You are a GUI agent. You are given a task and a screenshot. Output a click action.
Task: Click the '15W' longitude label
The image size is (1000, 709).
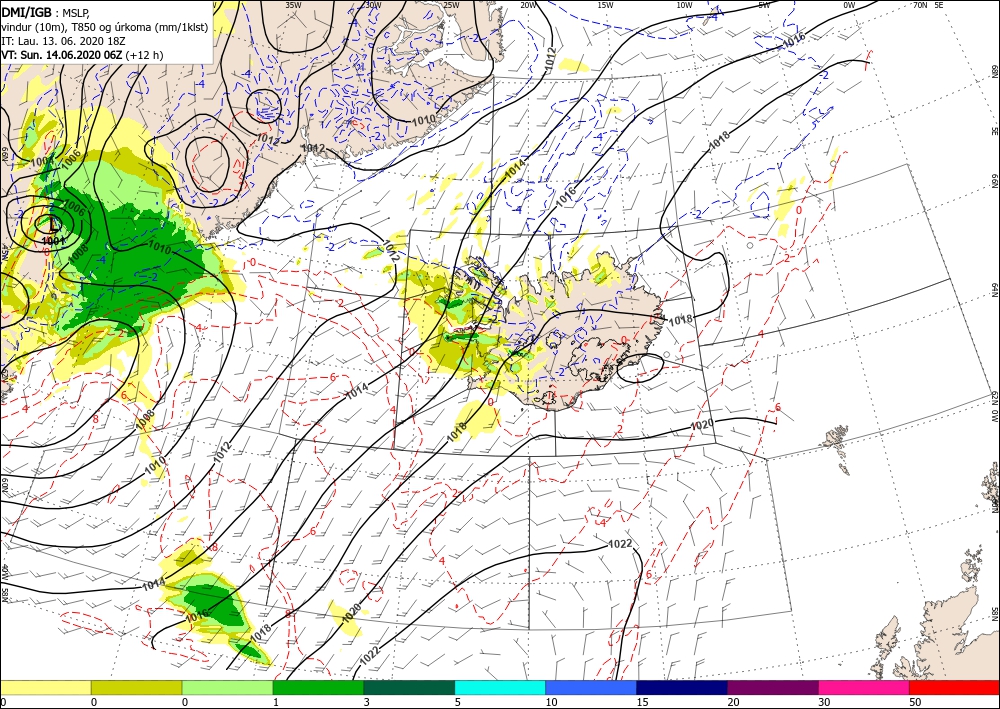605,5
